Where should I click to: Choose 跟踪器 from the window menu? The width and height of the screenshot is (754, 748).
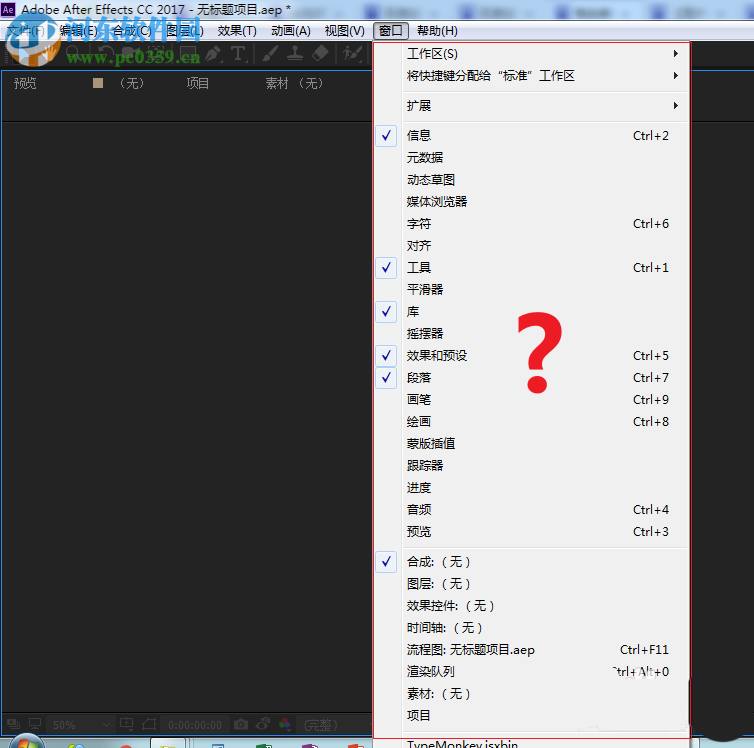point(532,465)
